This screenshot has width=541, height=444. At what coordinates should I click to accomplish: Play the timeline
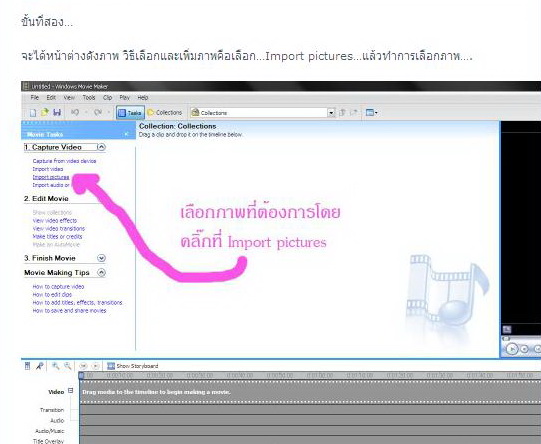pyautogui.click(x=96, y=366)
